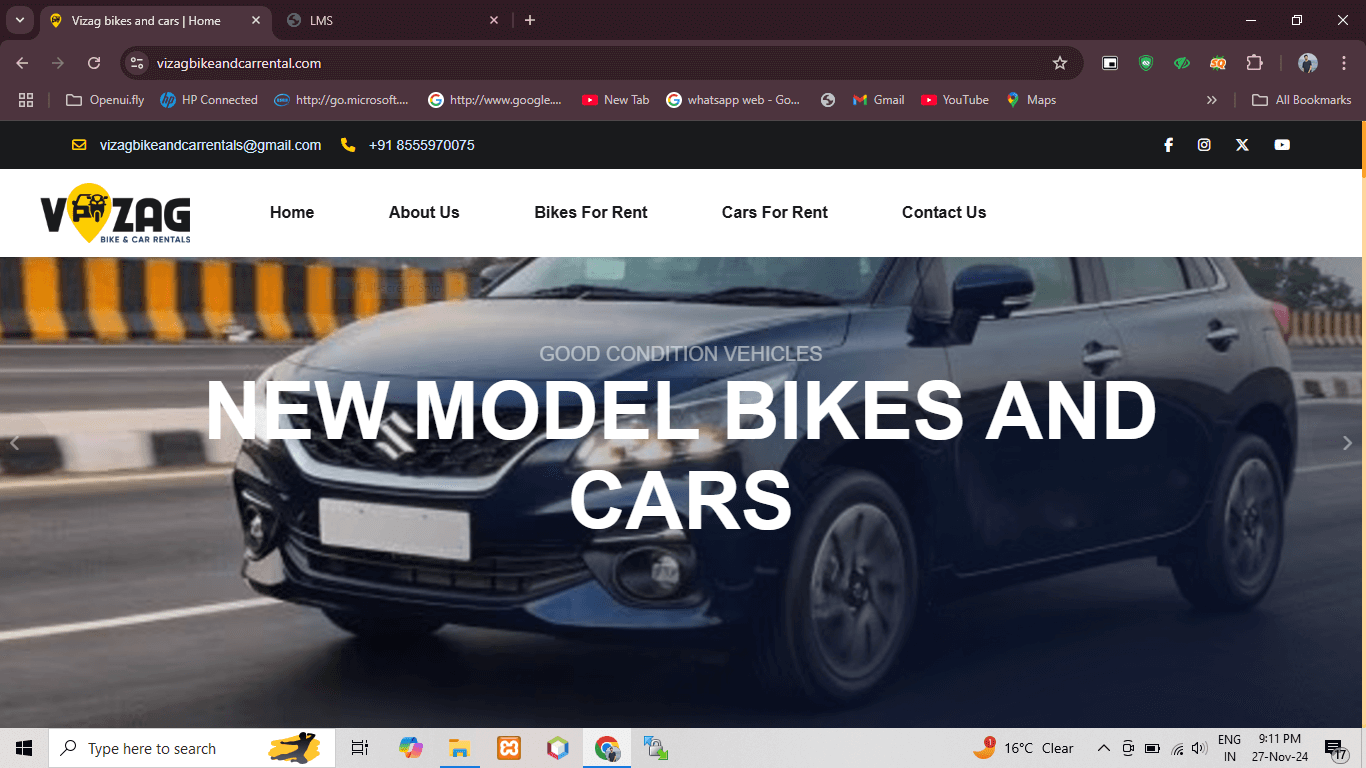Reload the page
The height and width of the screenshot is (768, 1366).
[94, 63]
